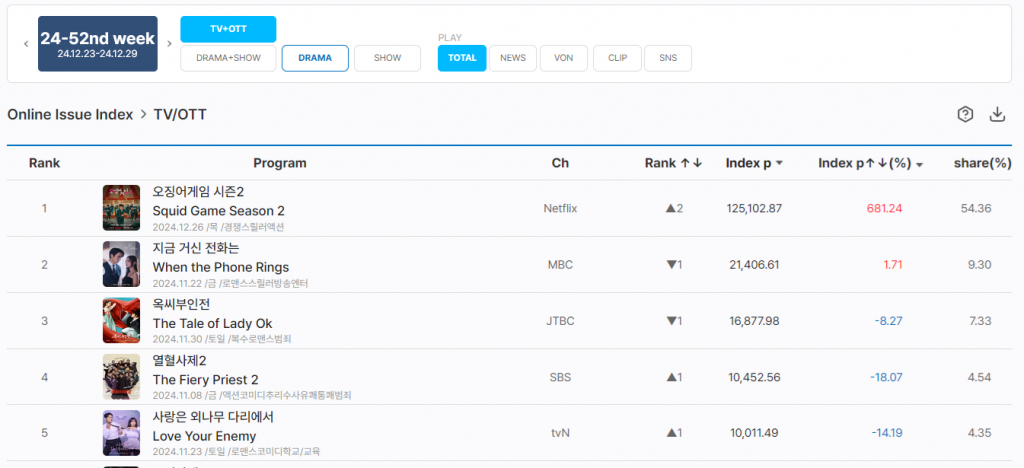Viewport: 1024px width, 468px height.
Task: Sort by the Index p column
Action: pos(754,163)
